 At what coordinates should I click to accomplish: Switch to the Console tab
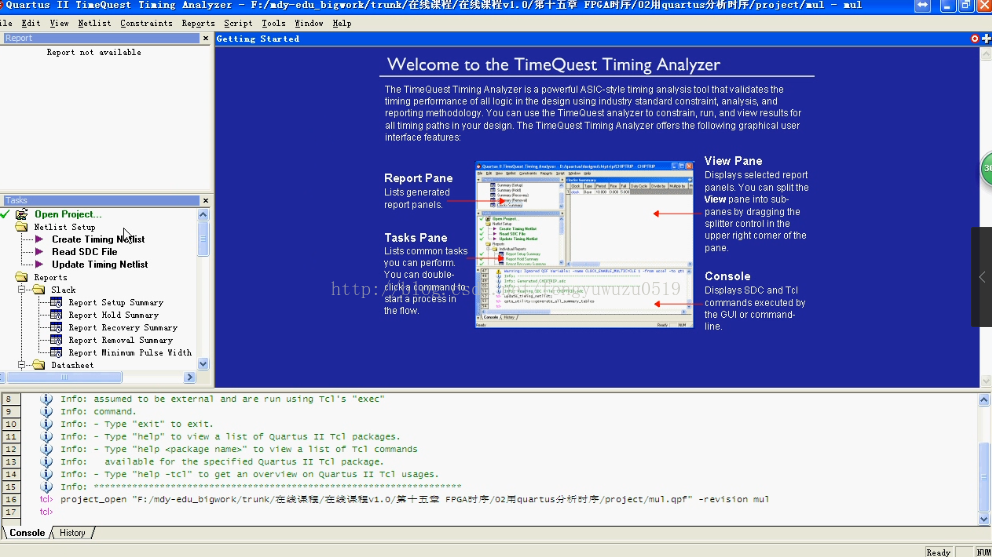click(x=27, y=533)
